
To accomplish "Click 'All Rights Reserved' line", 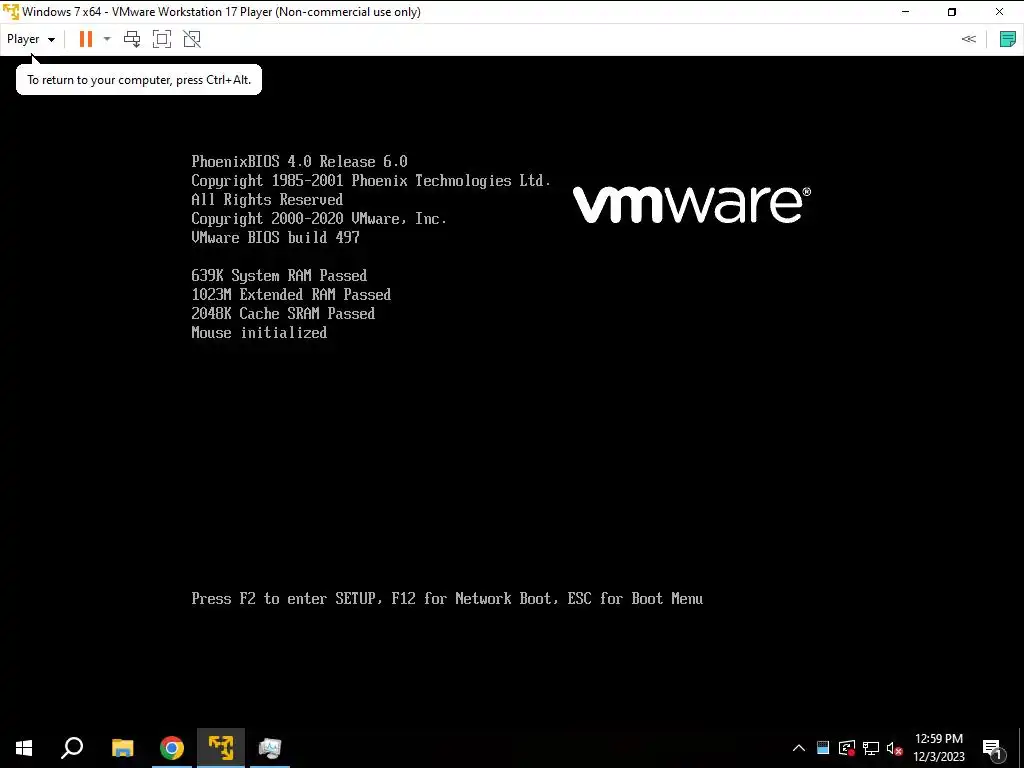I will click(x=266, y=199).
